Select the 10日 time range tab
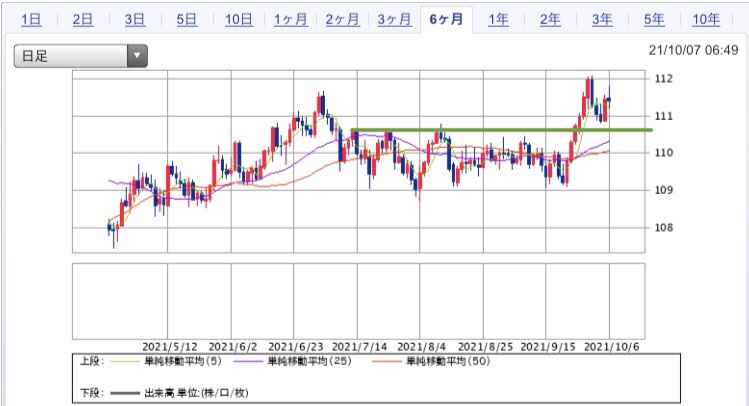 [x=239, y=20]
